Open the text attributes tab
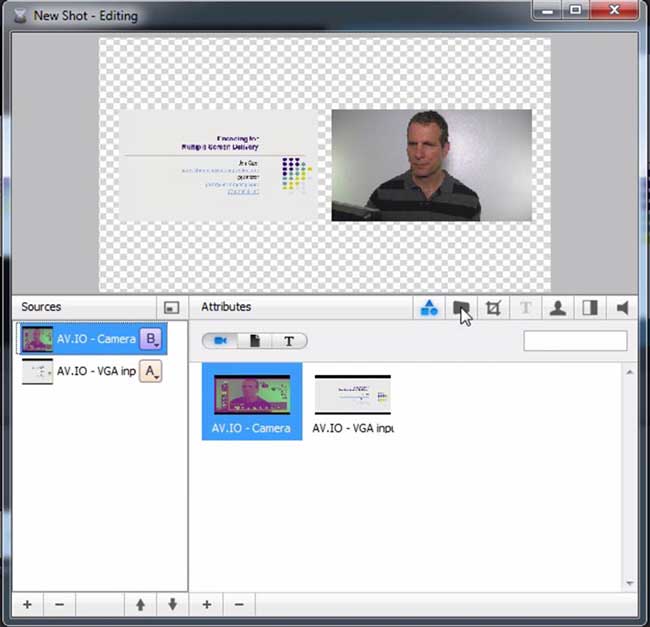The width and height of the screenshot is (650, 627). (526, 308)
